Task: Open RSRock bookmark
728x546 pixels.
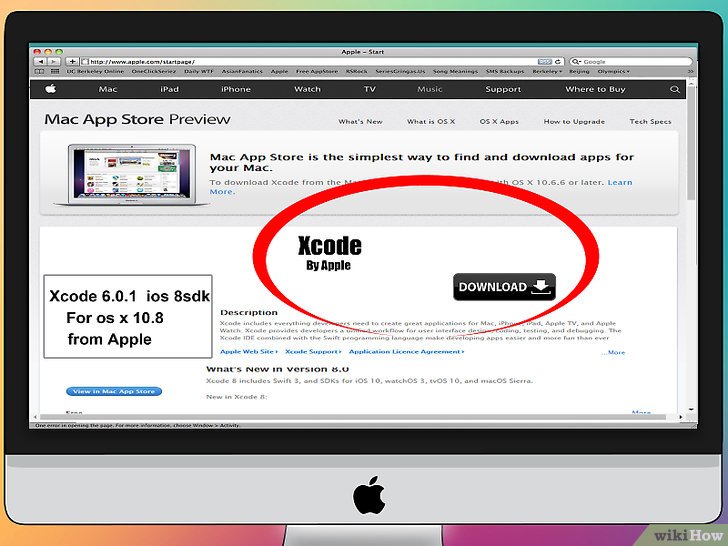Action: coord(357,72)
